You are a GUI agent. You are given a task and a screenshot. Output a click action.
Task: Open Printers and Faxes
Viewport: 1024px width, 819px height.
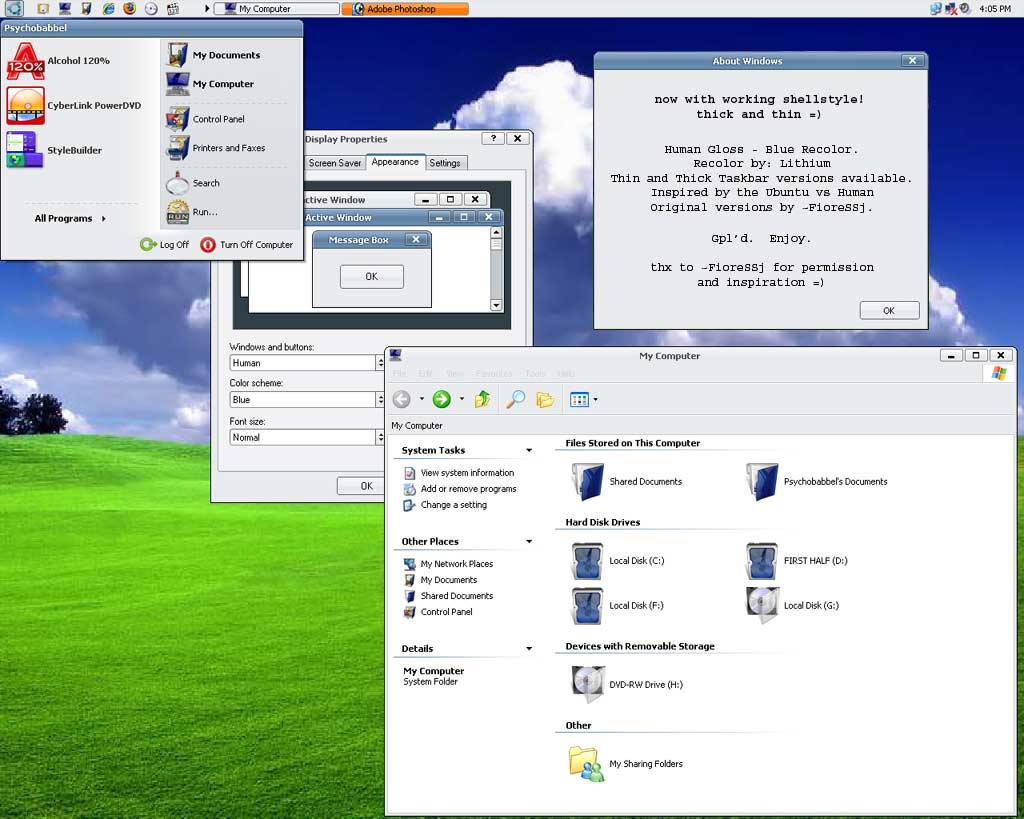(x=228, y=148)
